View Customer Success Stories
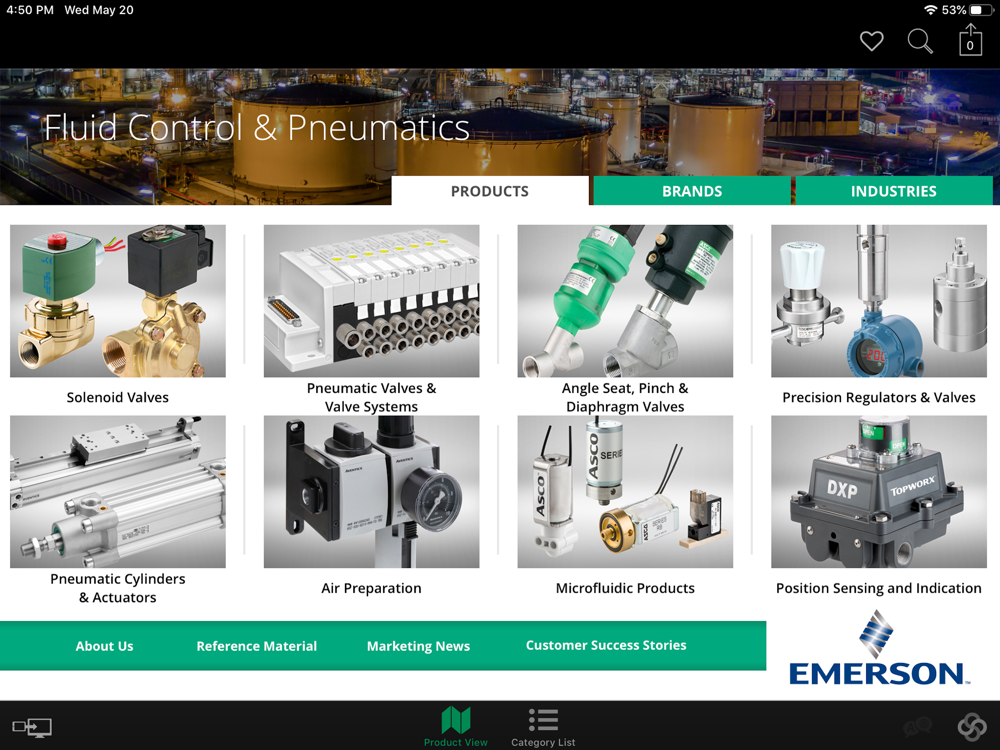 point(606,645)
